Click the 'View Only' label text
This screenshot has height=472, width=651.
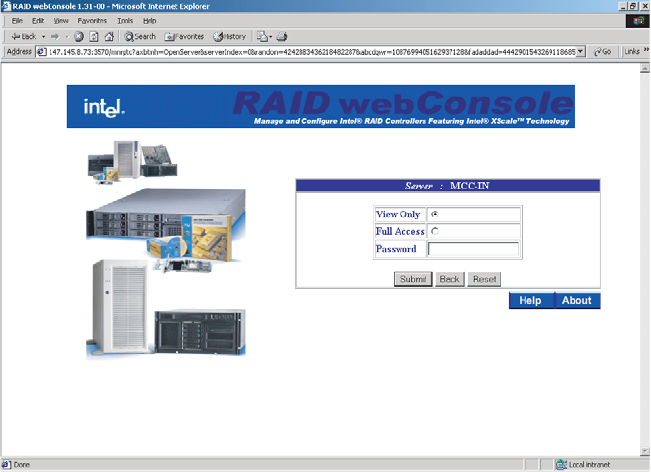[398, 214]
